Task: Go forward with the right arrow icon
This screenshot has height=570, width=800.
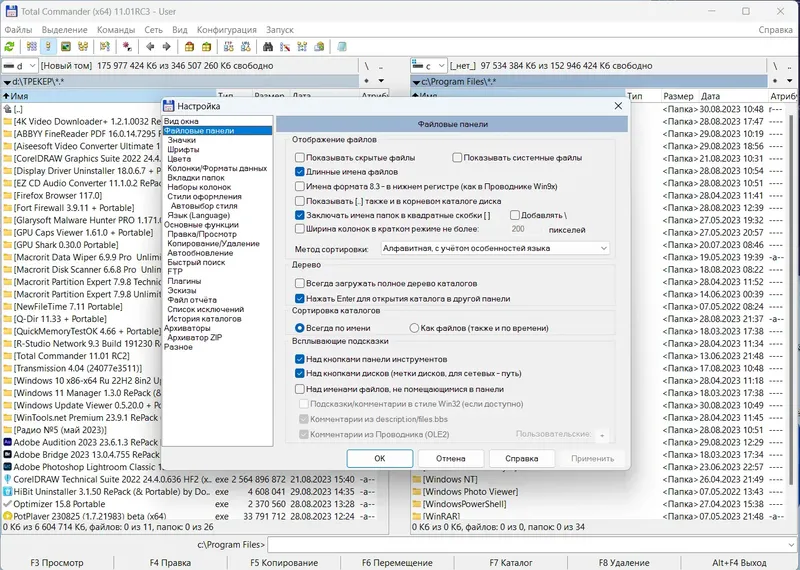Action: [166, 47]
